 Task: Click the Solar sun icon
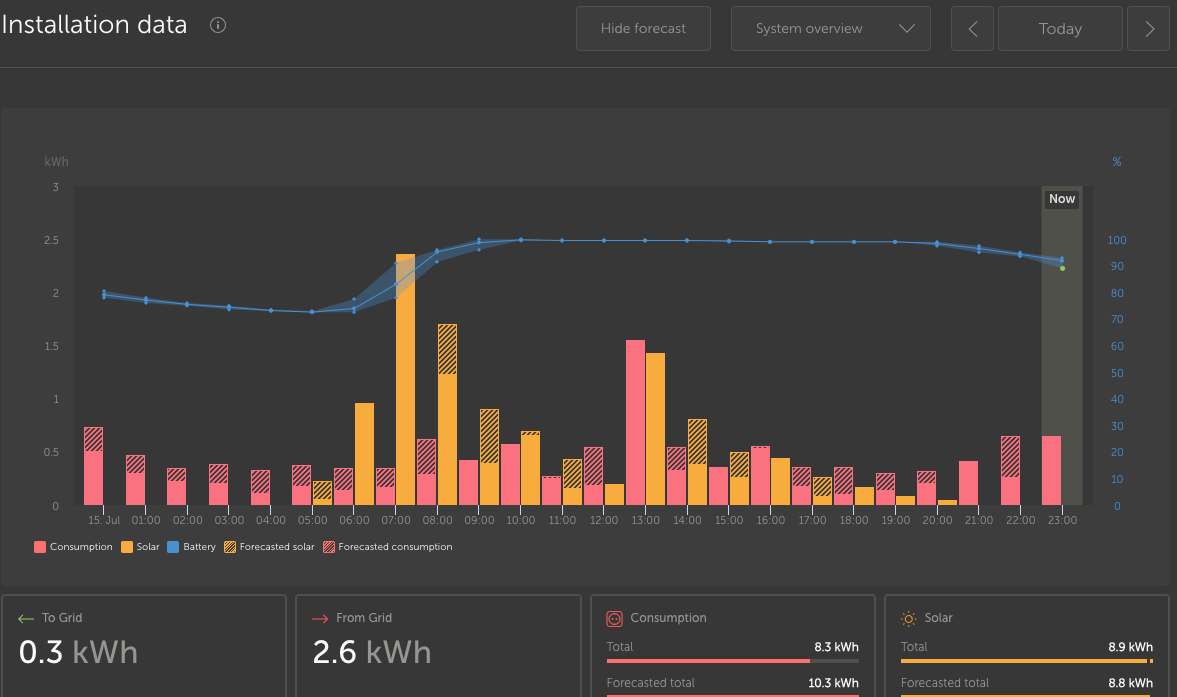coord(909,619)
